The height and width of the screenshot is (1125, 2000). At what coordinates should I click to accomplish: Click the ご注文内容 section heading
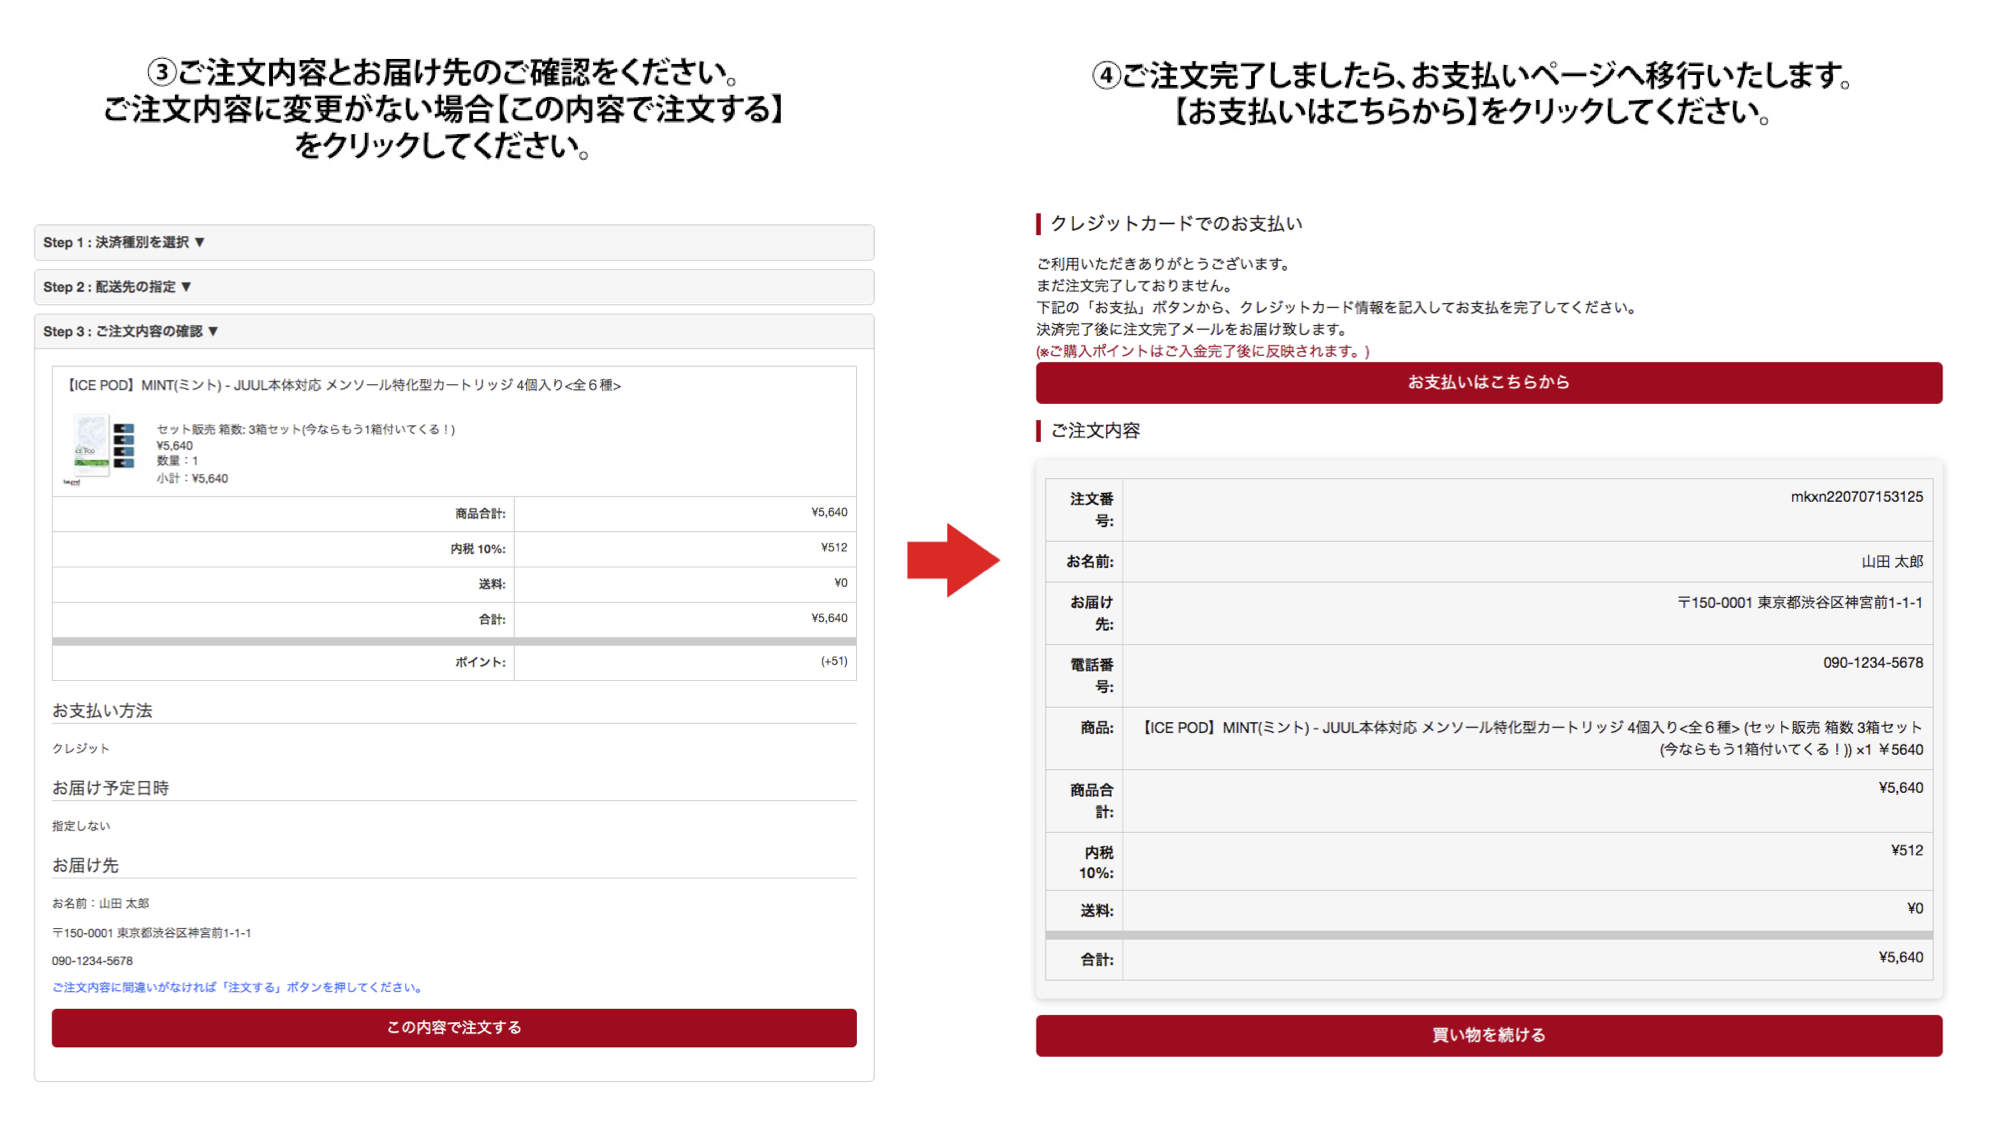pyautogui.click(x=1094, y=431)
